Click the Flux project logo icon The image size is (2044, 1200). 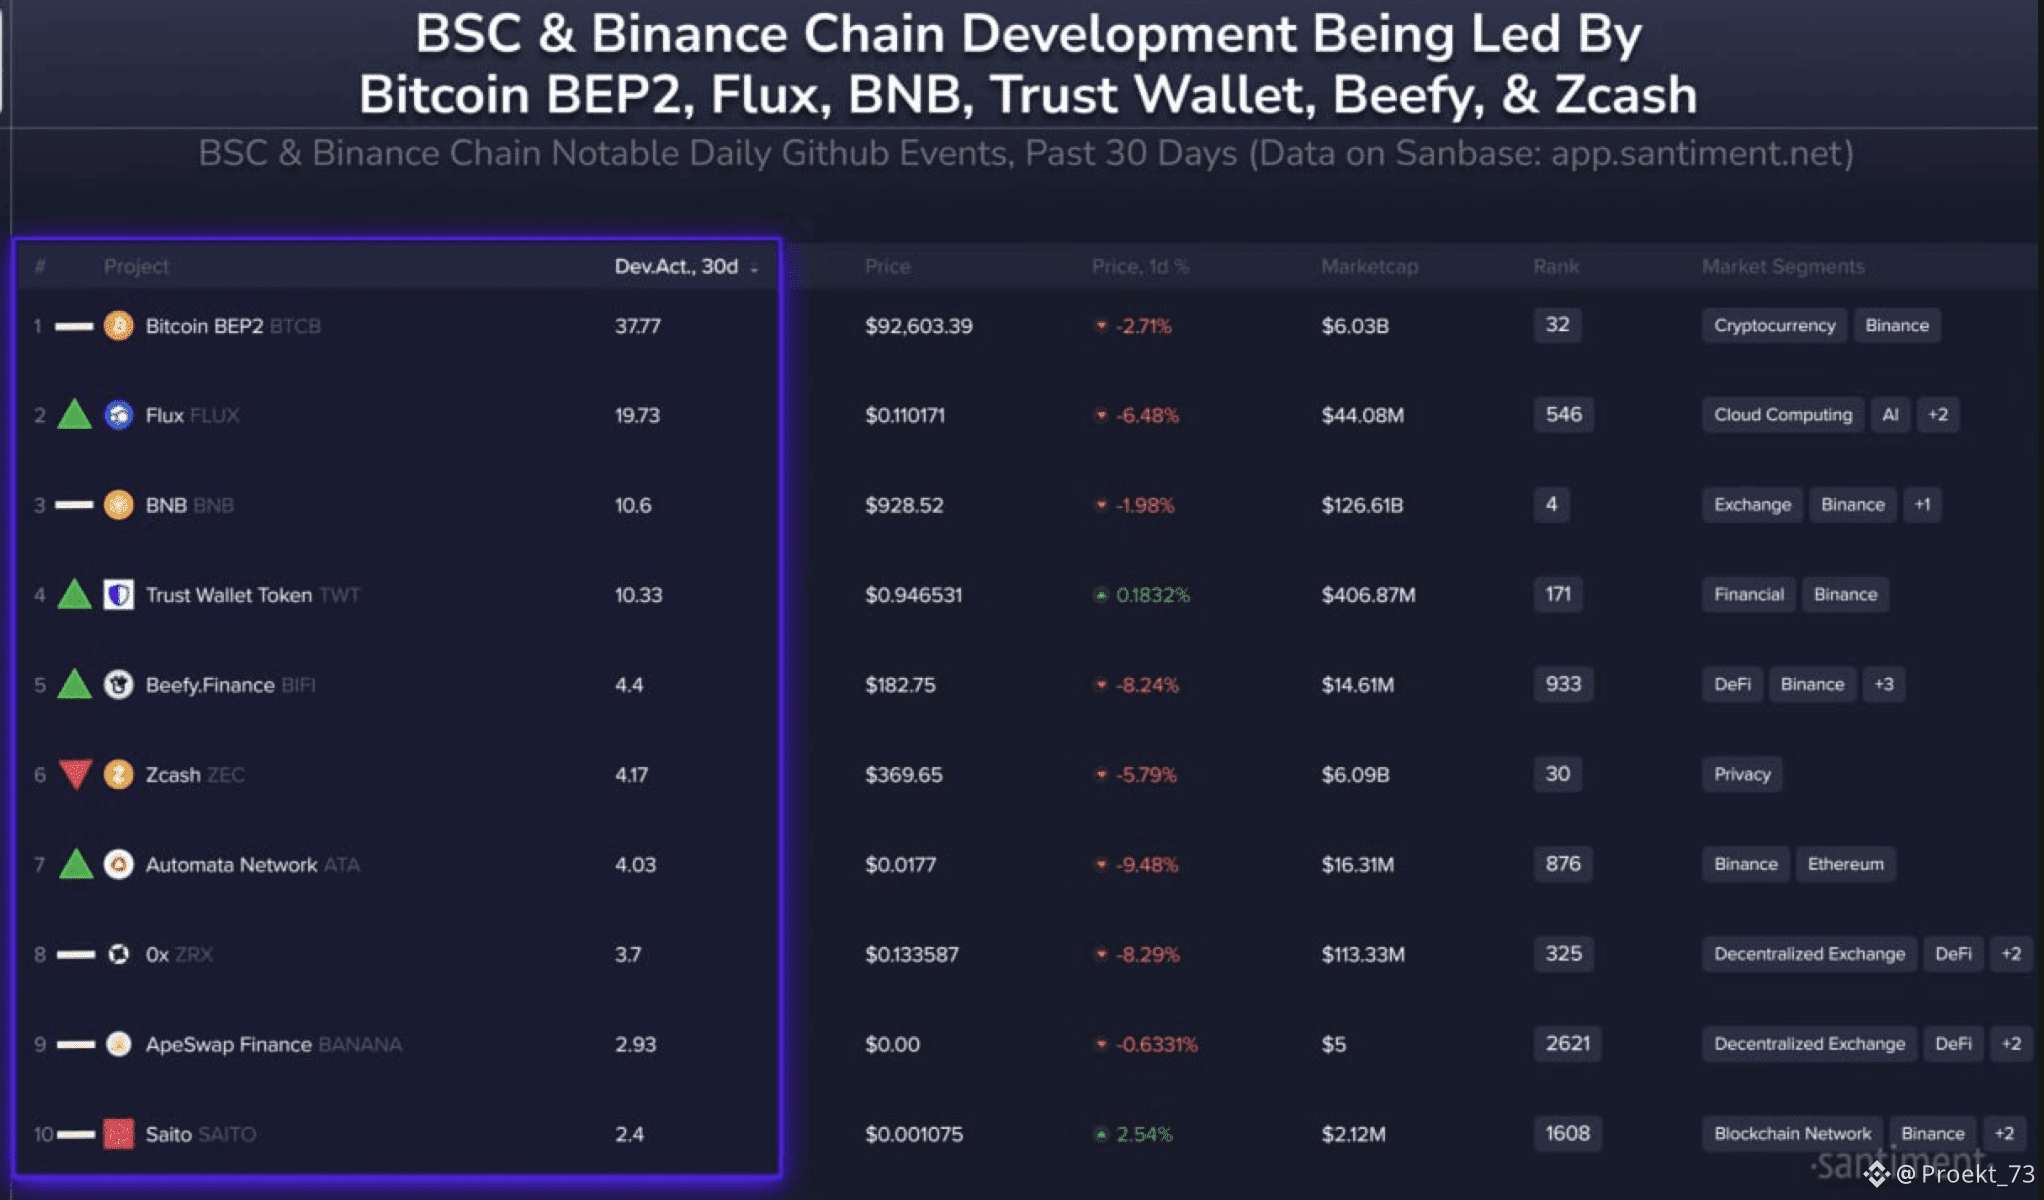coord(119,415)
